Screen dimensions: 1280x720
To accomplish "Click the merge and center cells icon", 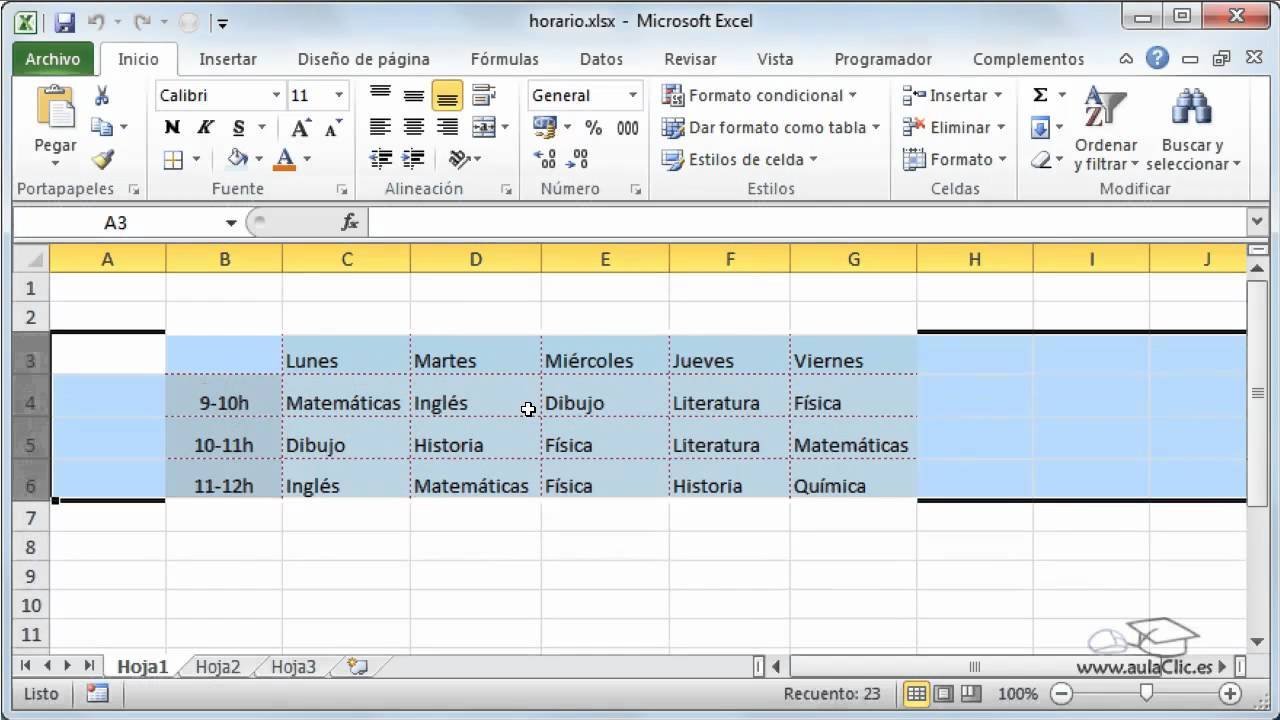I will (x=484, y=127).
